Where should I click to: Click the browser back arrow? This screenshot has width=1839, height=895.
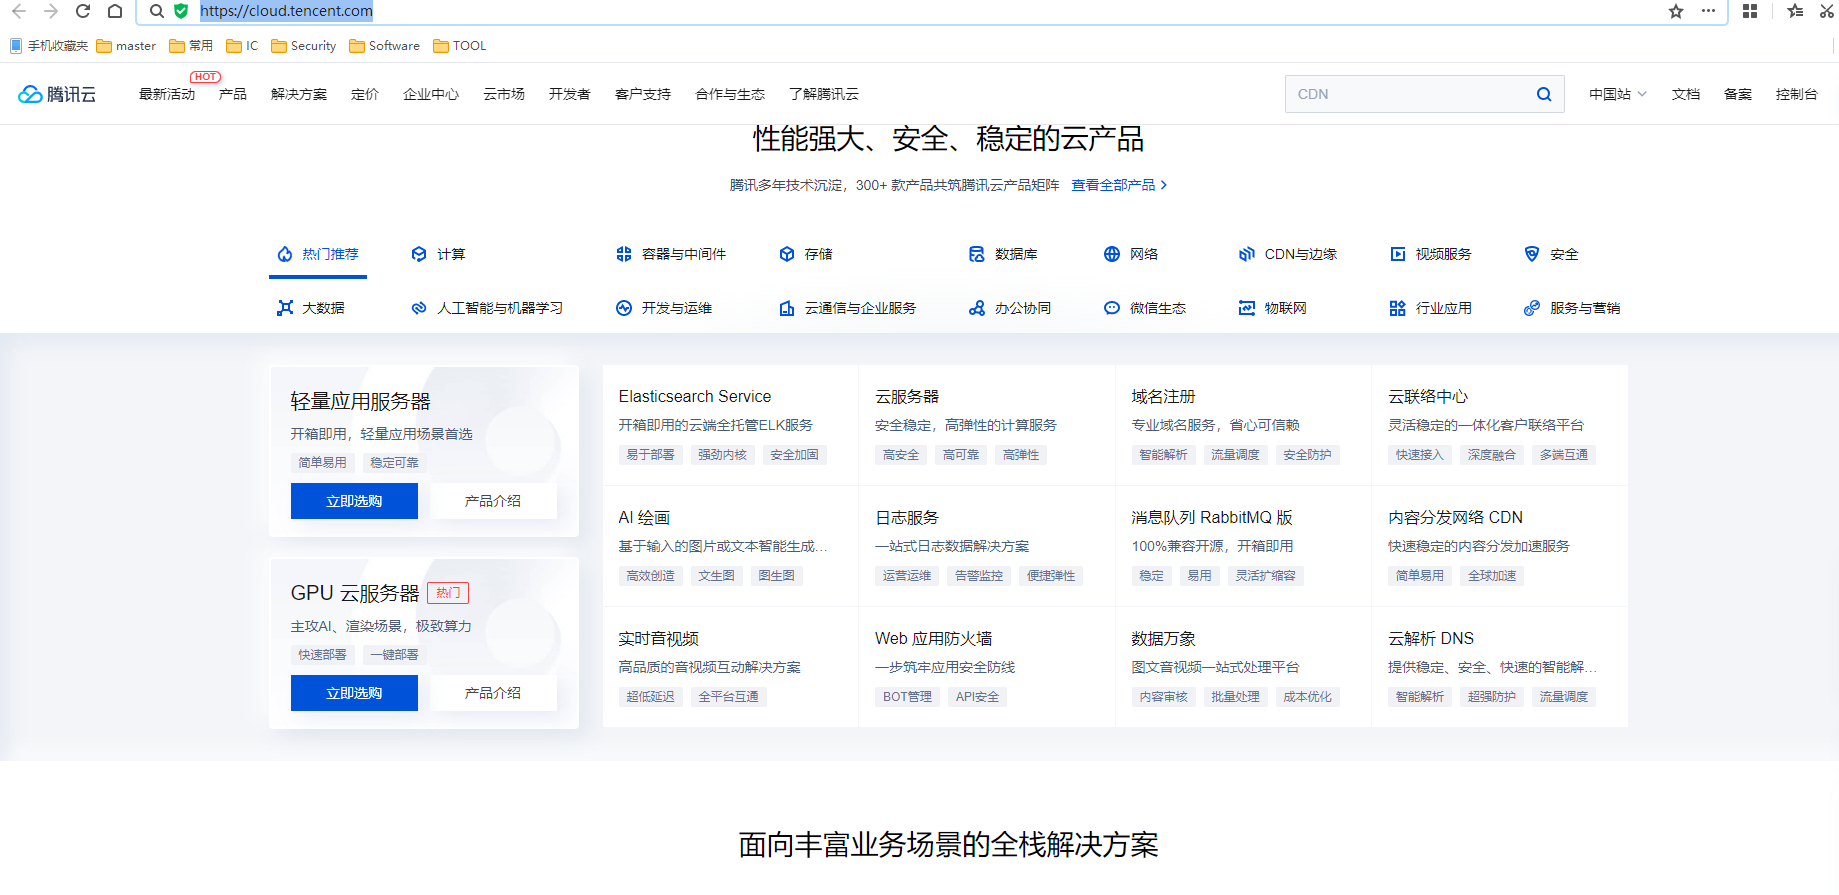19,11
